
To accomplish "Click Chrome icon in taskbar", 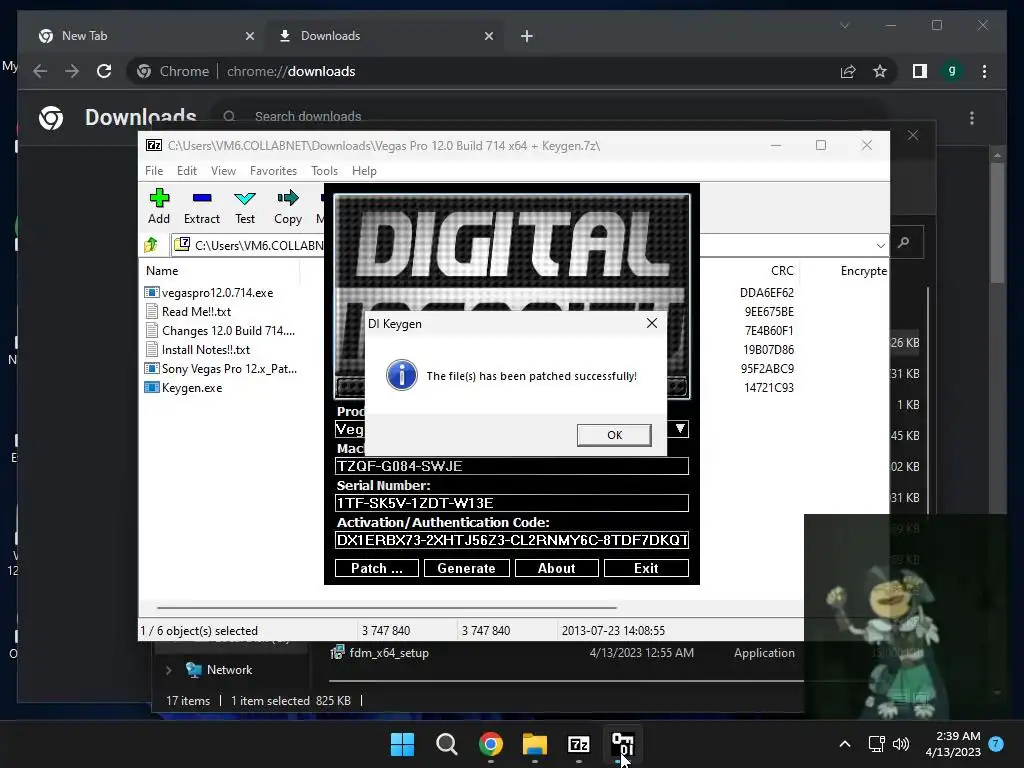I will click(490, 744).
